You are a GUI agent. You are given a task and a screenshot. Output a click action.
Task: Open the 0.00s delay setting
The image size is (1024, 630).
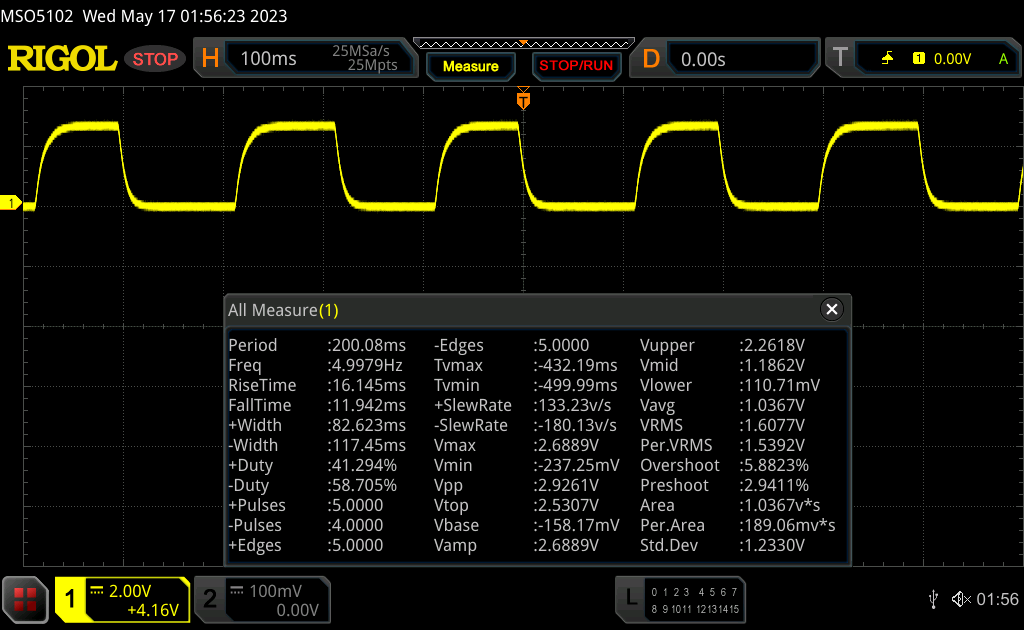[x=703, y=59]
